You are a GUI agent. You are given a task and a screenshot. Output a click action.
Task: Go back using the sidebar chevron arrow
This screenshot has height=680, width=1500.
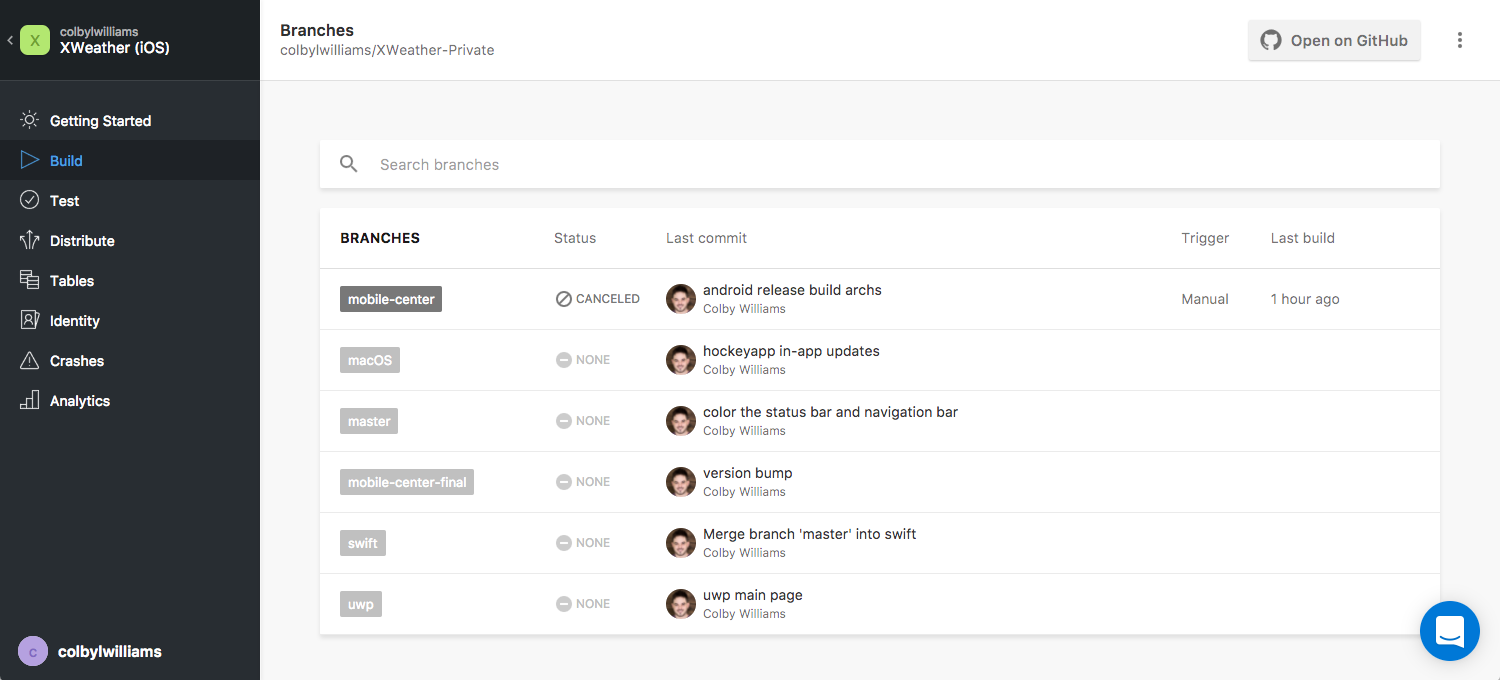(x=10, y=40)
